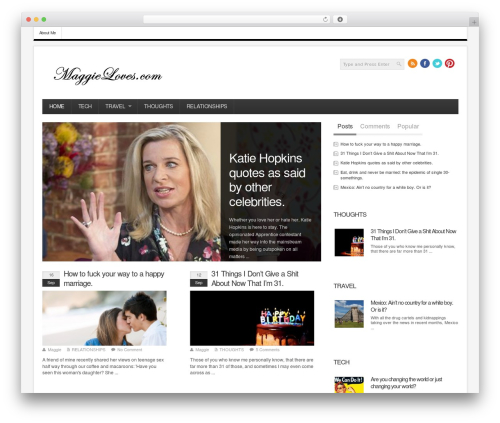500x423 pixels.
Task: Click comment bubble icon under birthday post
Action: tap(252, 350)
